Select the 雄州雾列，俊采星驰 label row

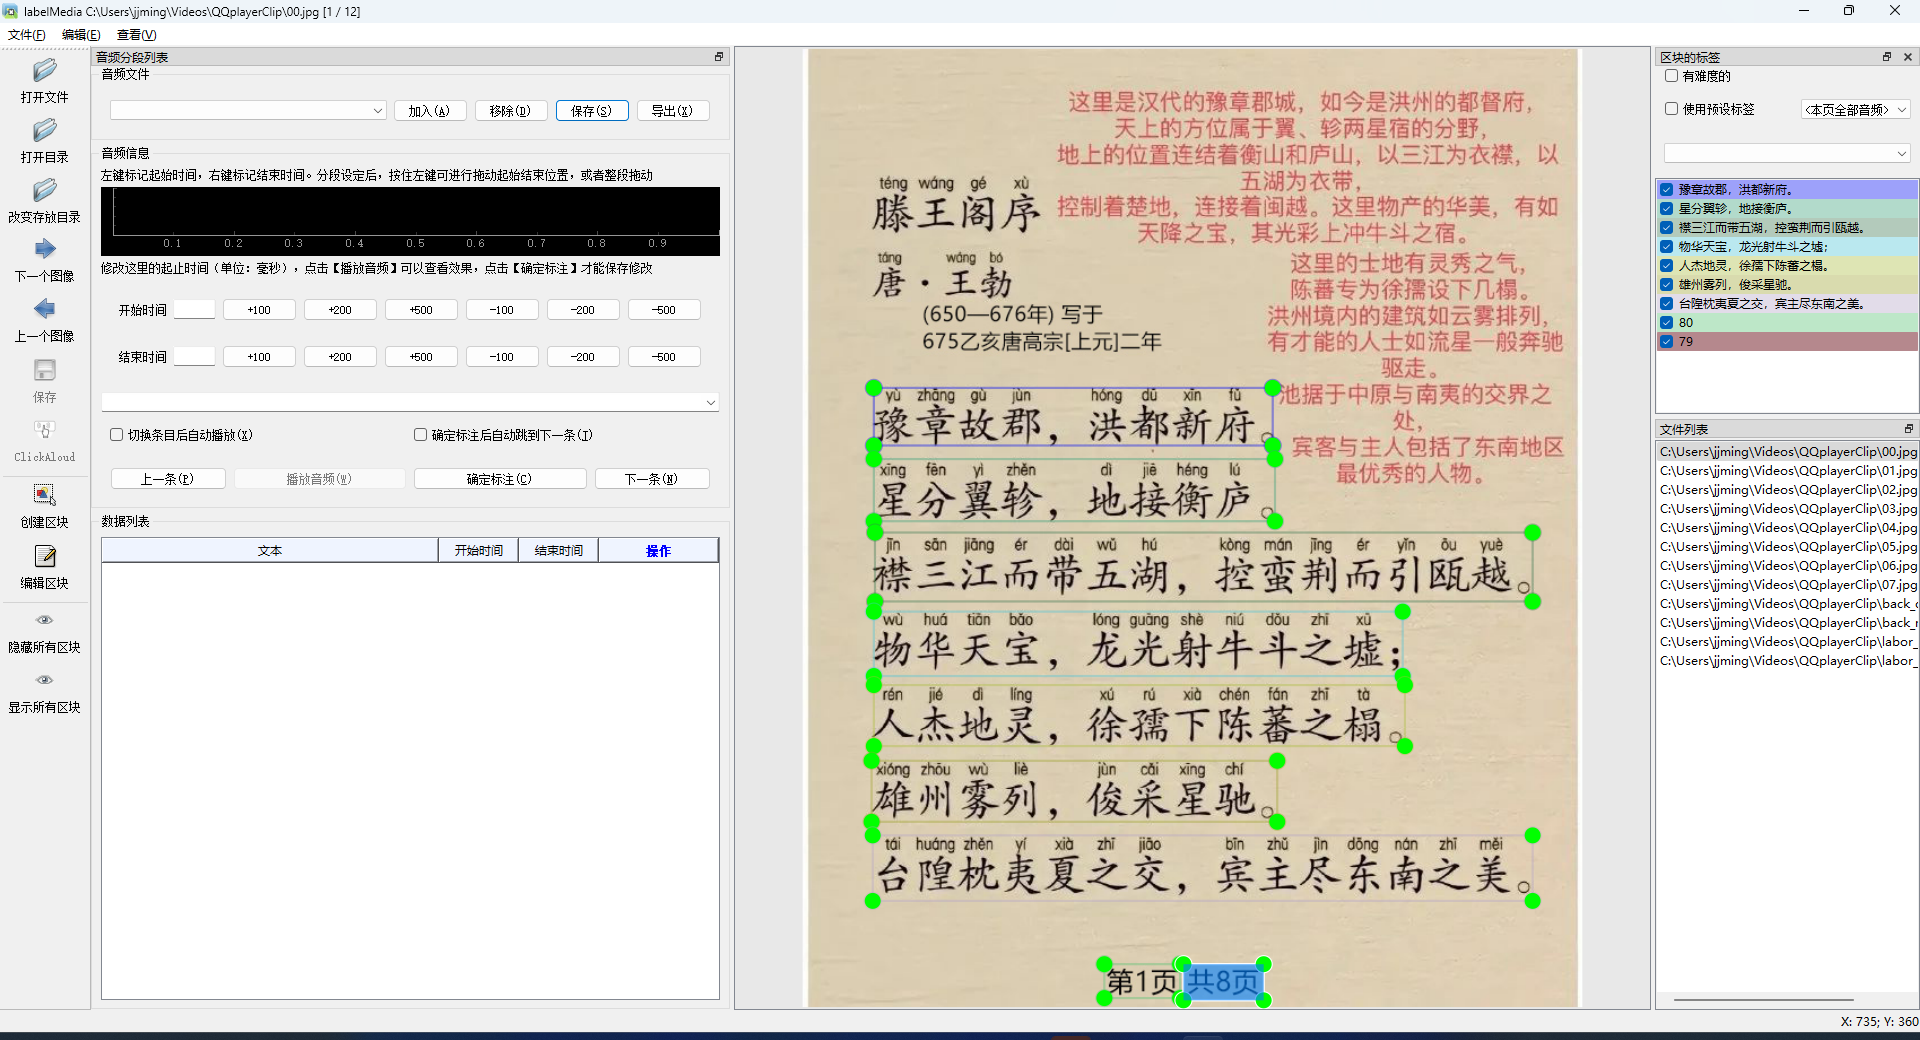click(x=1787, y=284)
